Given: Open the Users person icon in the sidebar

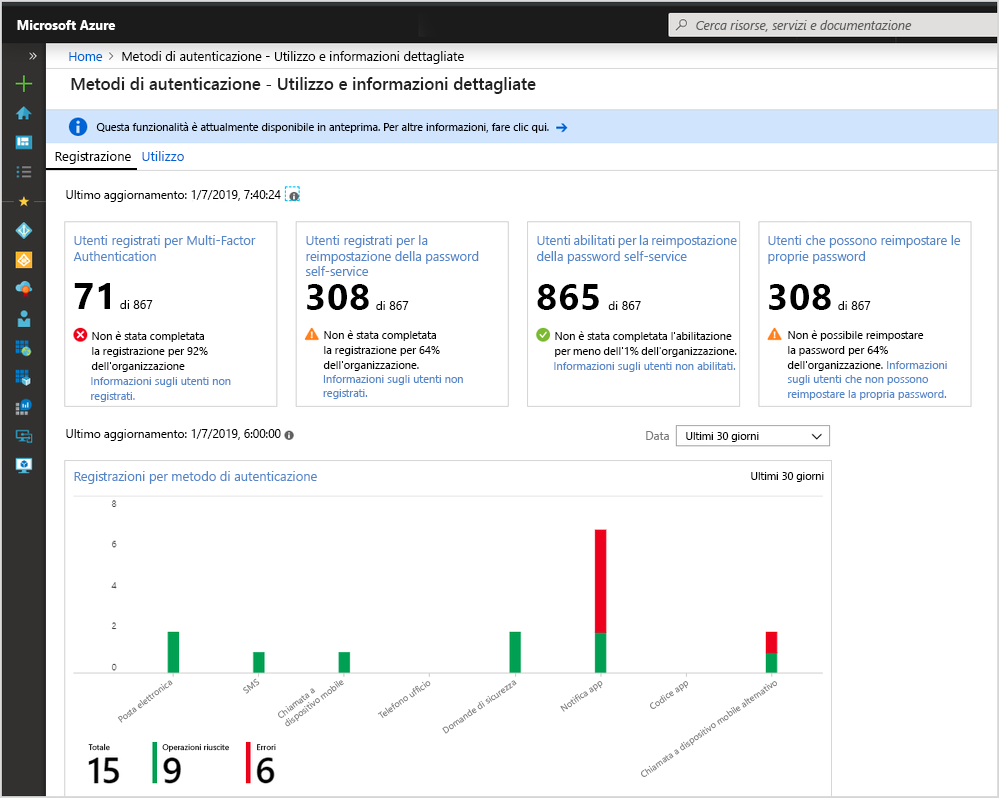Looking at the screenshot, I should tap(24, 318).
